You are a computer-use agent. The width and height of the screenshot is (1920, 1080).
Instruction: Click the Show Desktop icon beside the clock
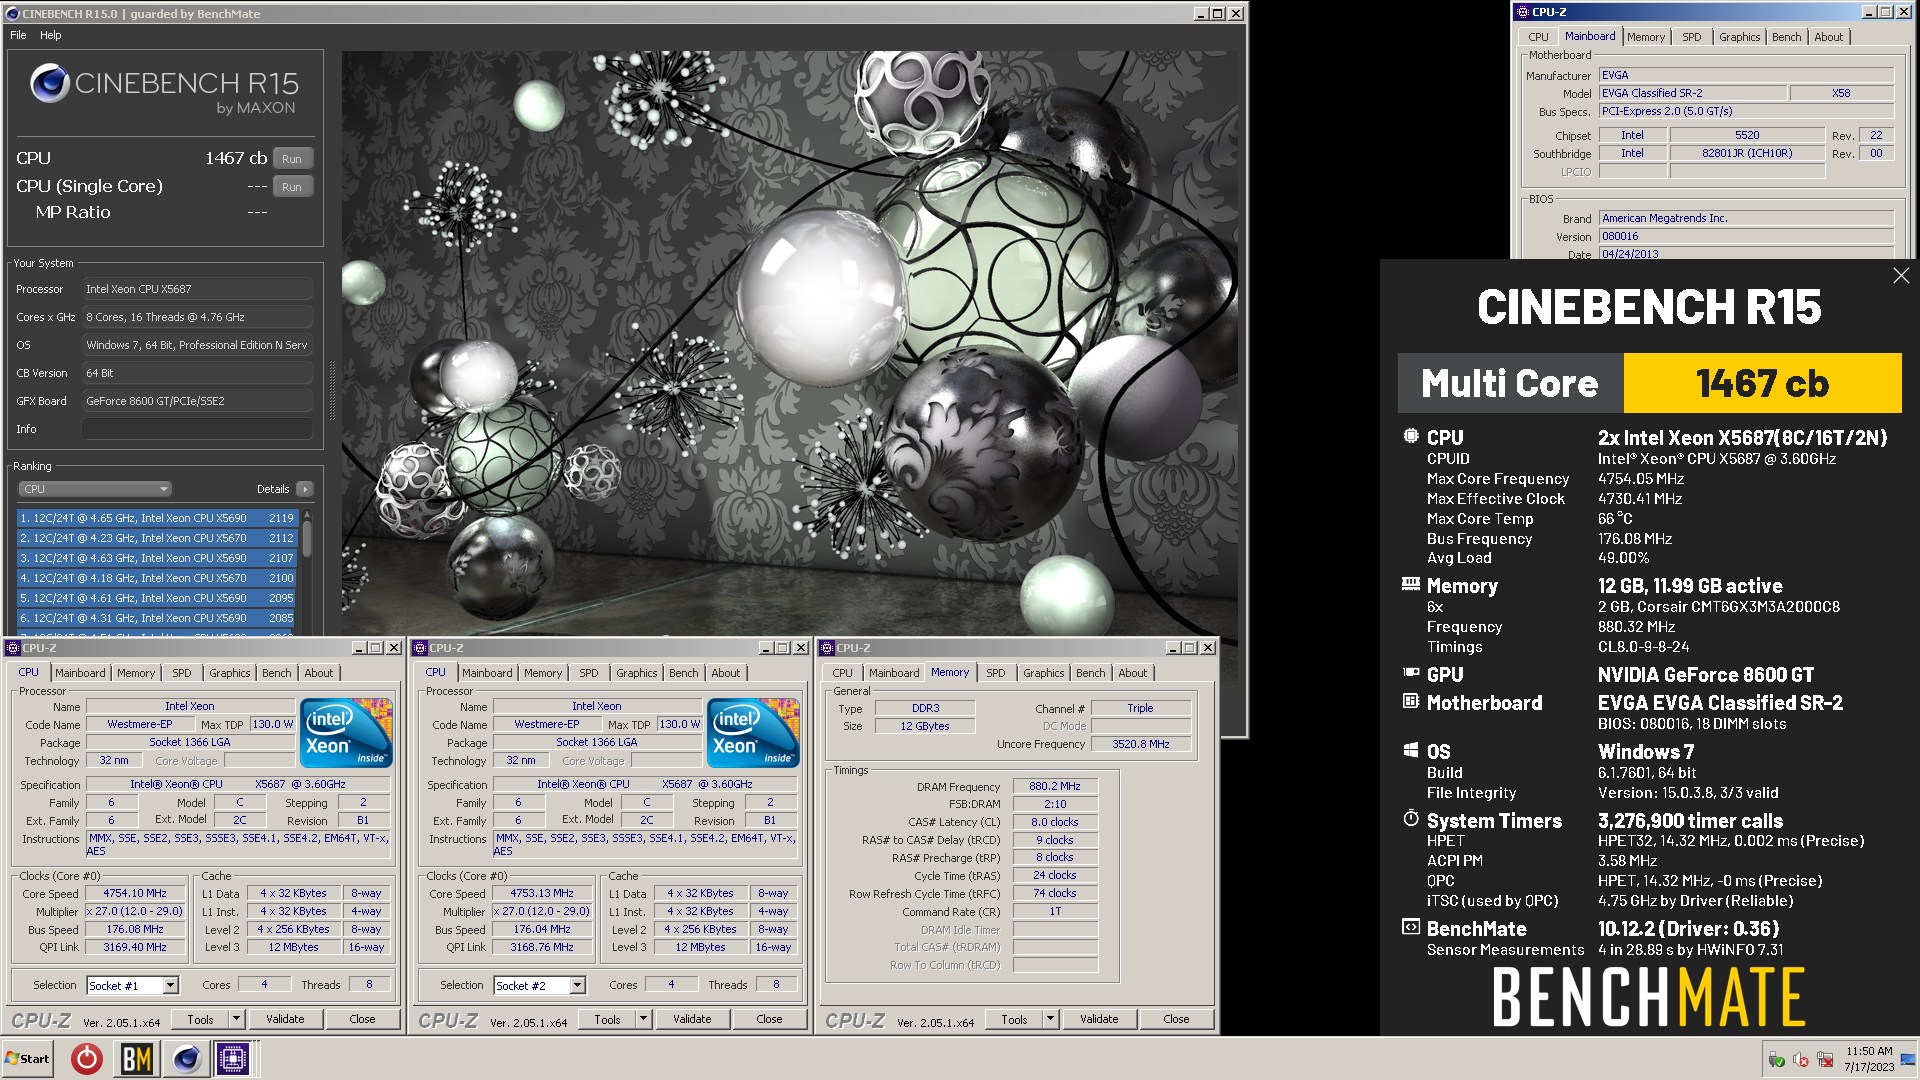pyautogui.click(x=1908, y=1059)
